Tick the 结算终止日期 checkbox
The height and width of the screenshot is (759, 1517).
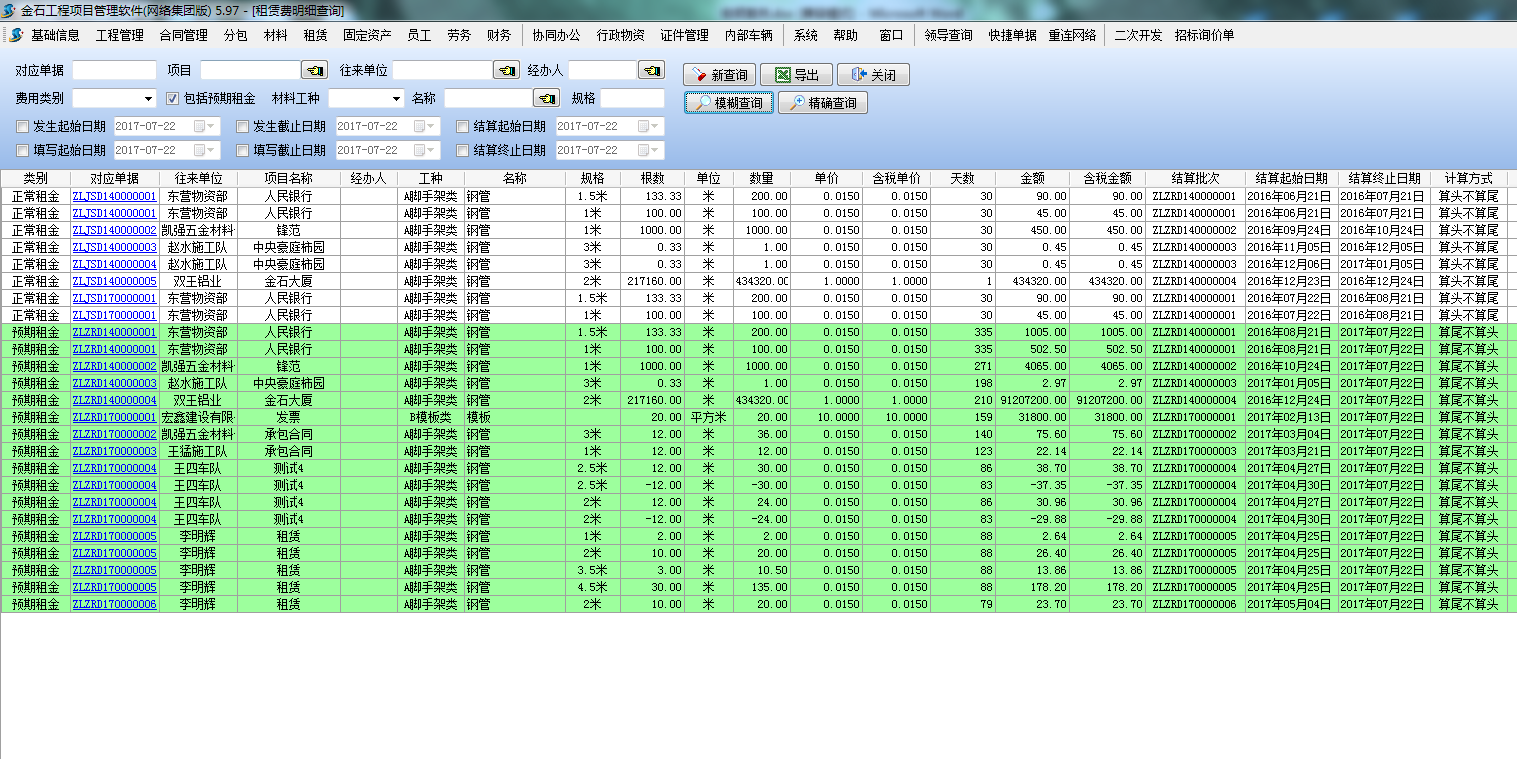(x=463, y=151)
